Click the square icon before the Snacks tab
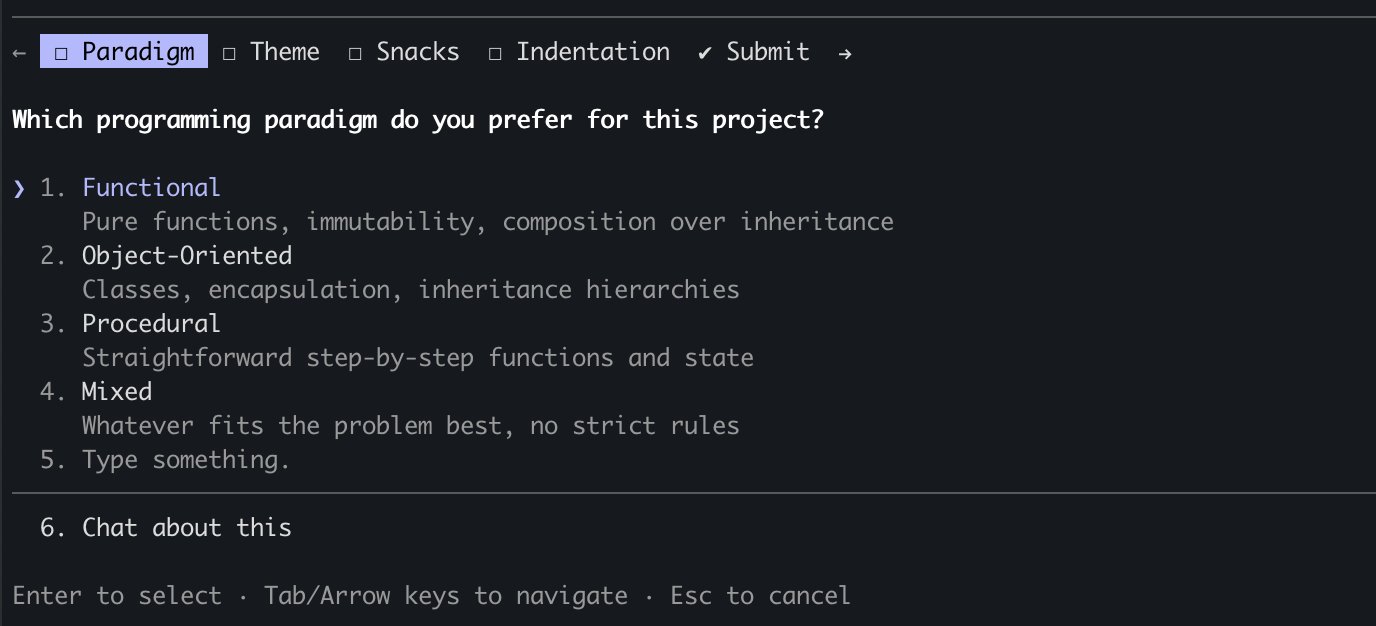1376x626 pixels. [355, 52]
